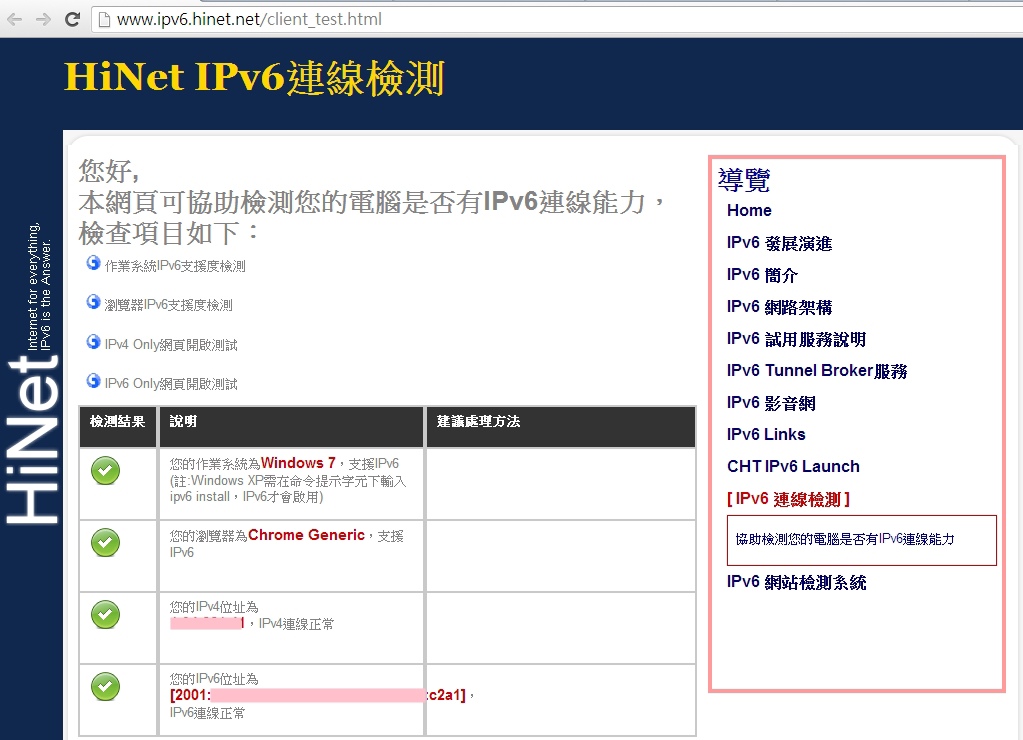1023x740 pixels.
Task: Click the bullet icon beside 作業系統IPv6支援度檢測
Action: [93, 263]
